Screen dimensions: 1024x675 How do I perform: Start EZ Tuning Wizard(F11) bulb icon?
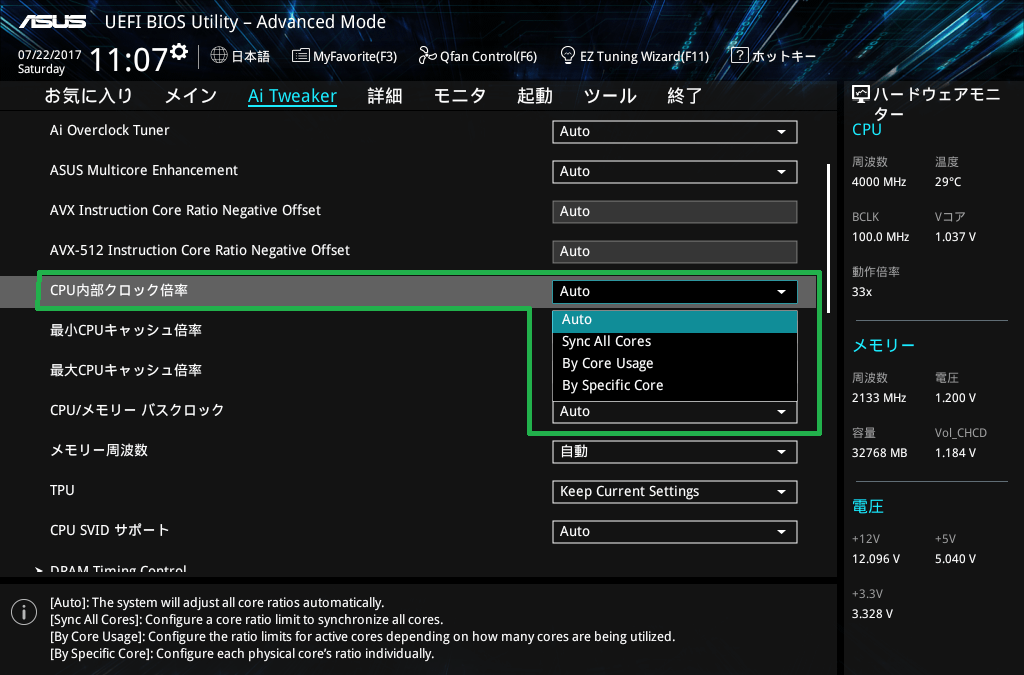(x=568, y=55)
